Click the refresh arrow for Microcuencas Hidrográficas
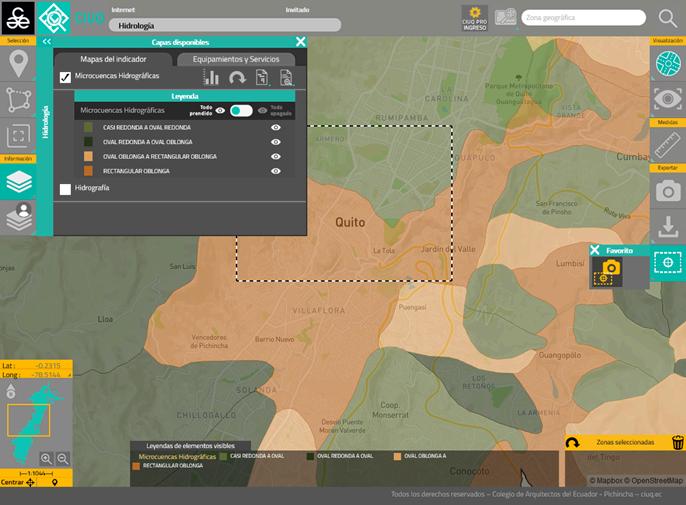 tap(237, 79)
